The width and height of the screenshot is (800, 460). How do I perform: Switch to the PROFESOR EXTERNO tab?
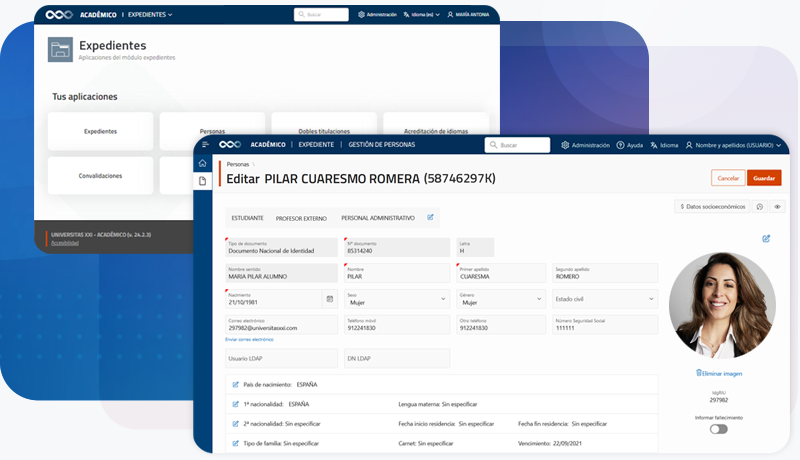(301, 217)
